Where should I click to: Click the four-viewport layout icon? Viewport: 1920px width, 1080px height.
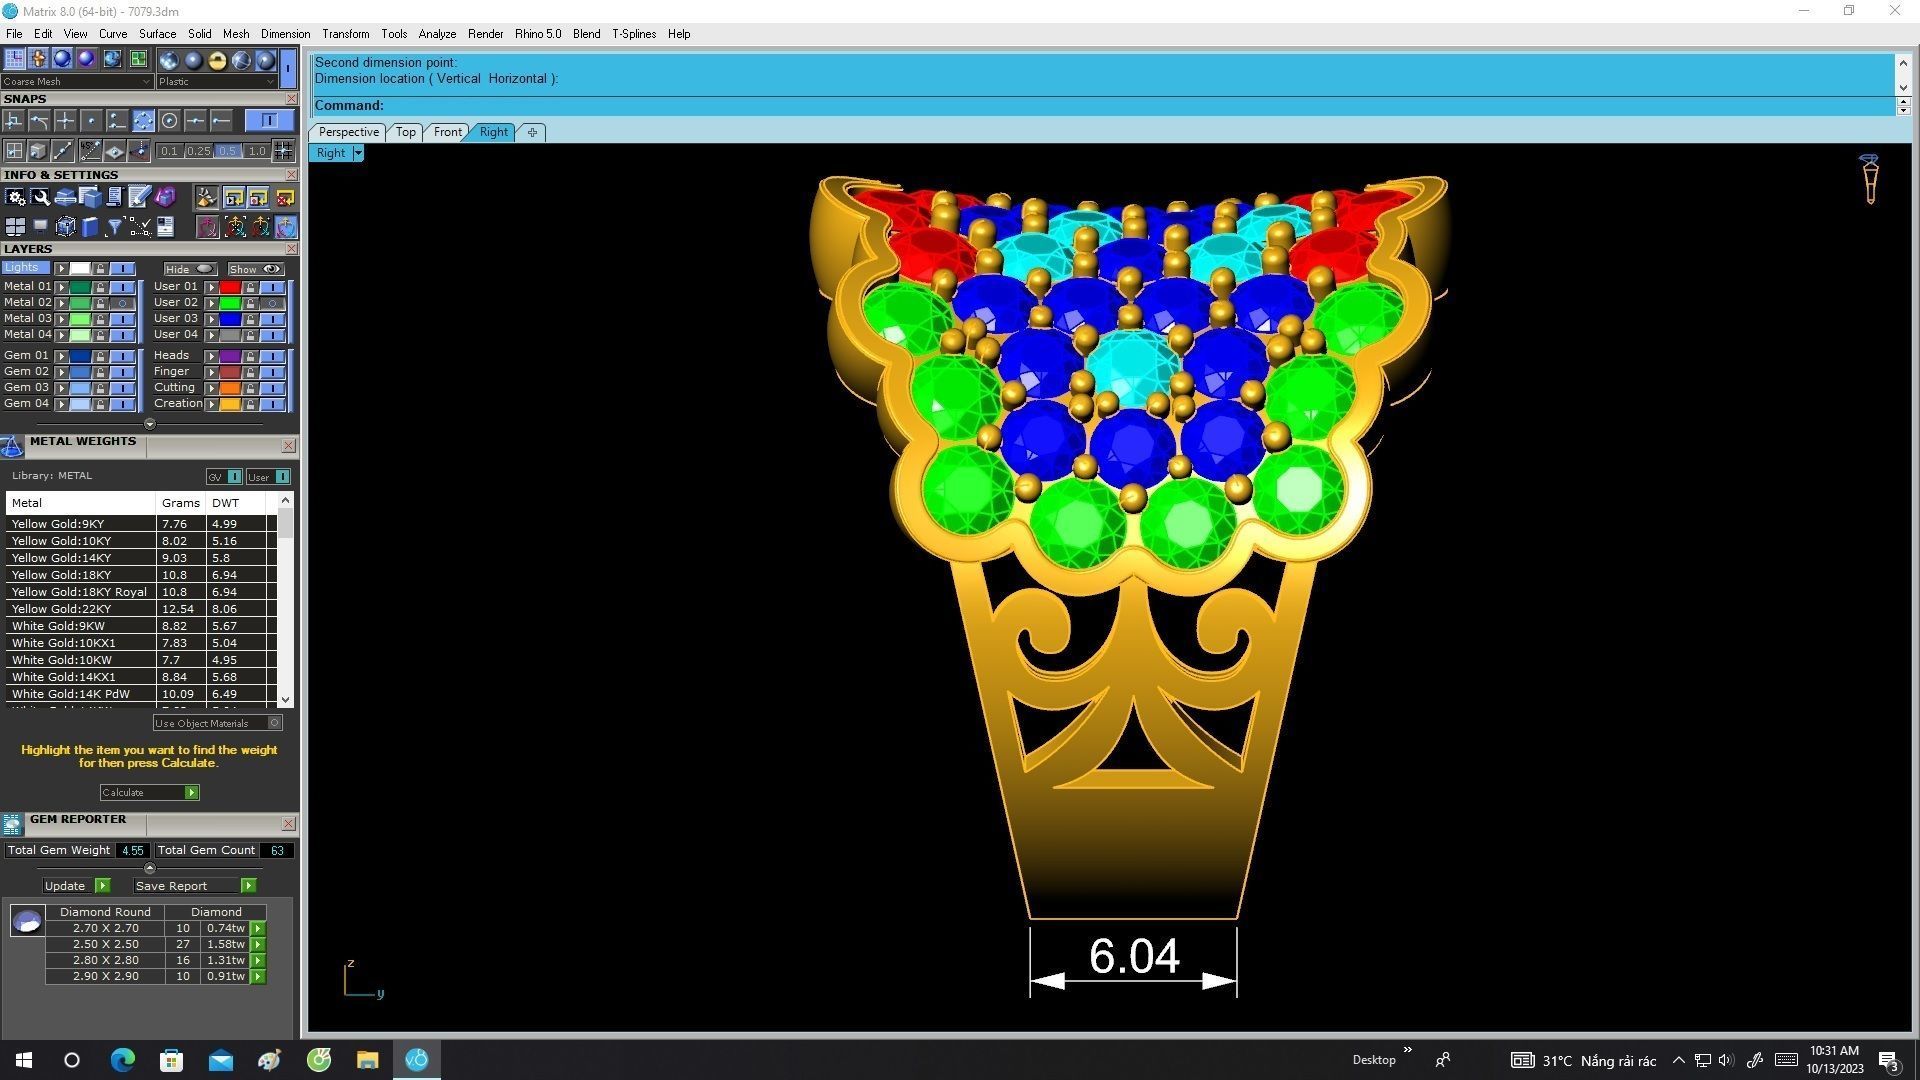[15, 227]
